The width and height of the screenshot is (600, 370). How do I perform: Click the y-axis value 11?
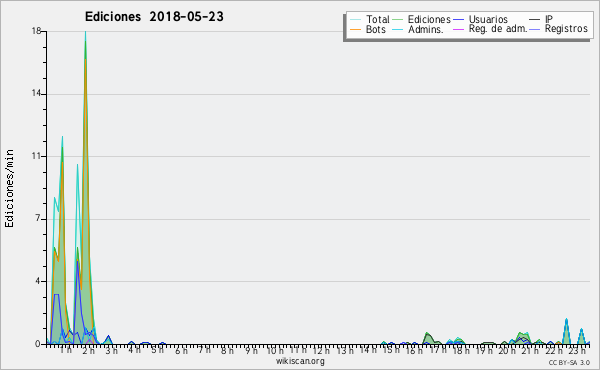click(x=36, y=156)
